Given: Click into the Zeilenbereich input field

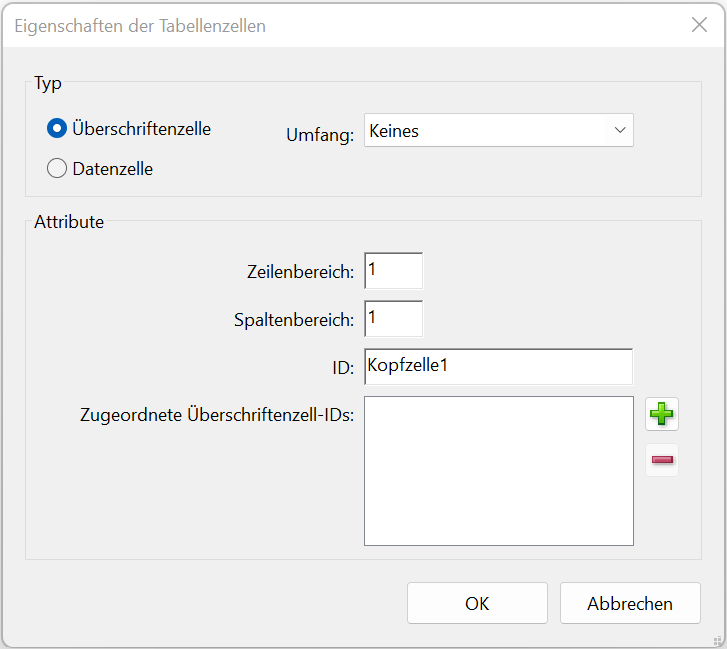Looking at the screenshot, I should (x=393, y=271).
